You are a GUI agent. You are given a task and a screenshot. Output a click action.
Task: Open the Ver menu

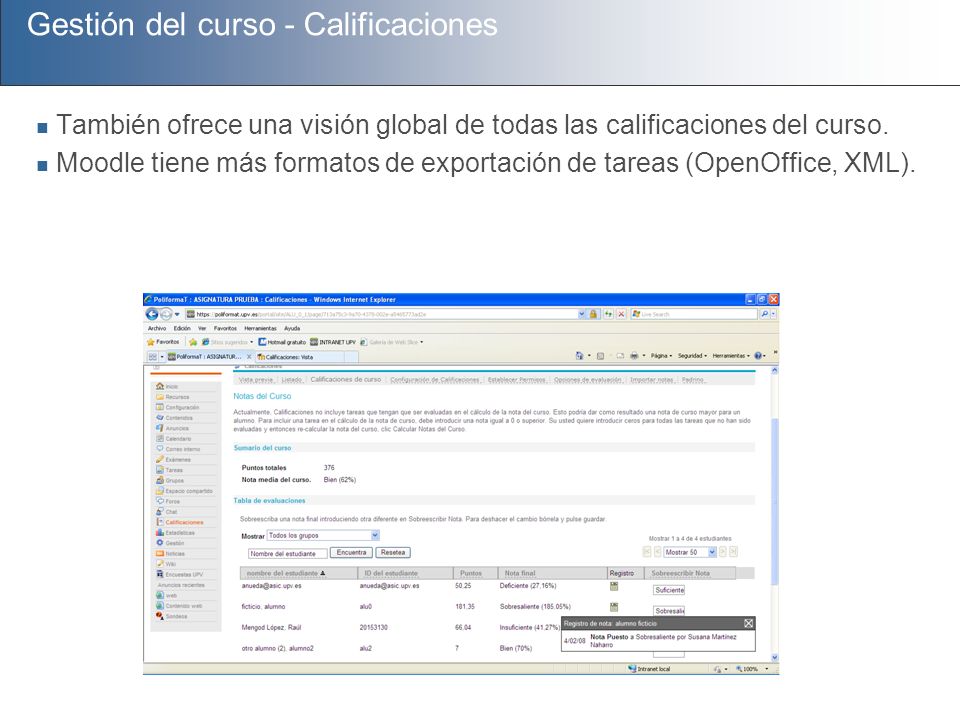(x=202, y=329)
